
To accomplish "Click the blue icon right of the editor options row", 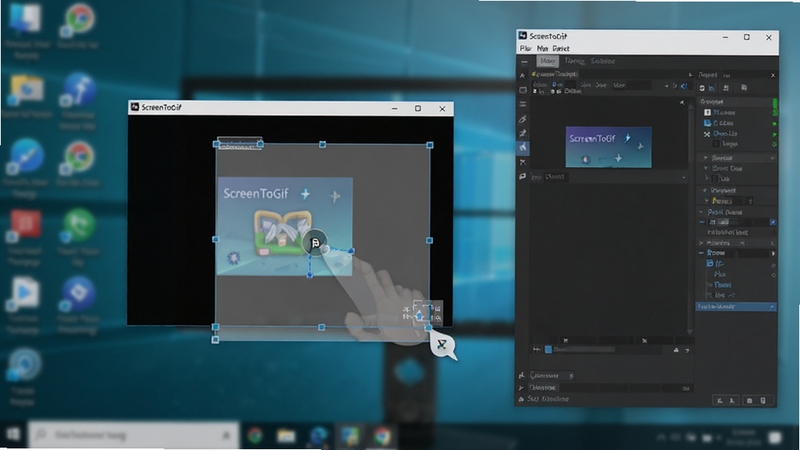I will 684,86.
